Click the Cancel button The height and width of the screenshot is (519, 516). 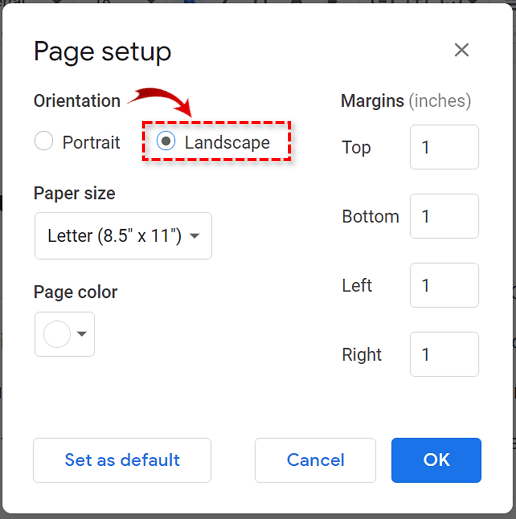coord(315,460)
